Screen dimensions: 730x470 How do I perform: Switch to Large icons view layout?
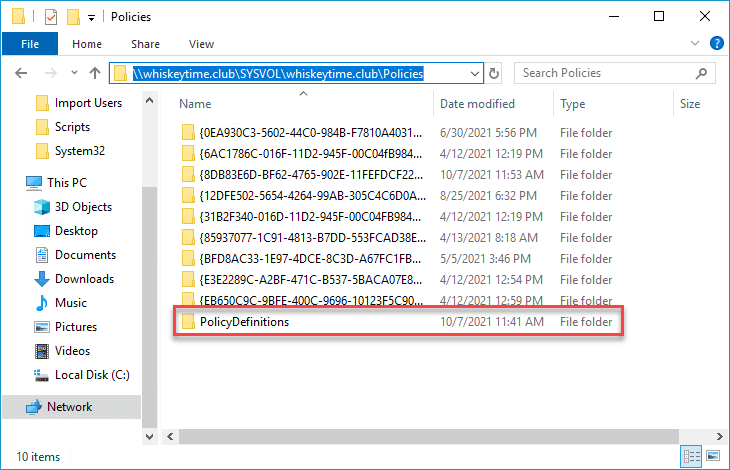tap(713, 456)
